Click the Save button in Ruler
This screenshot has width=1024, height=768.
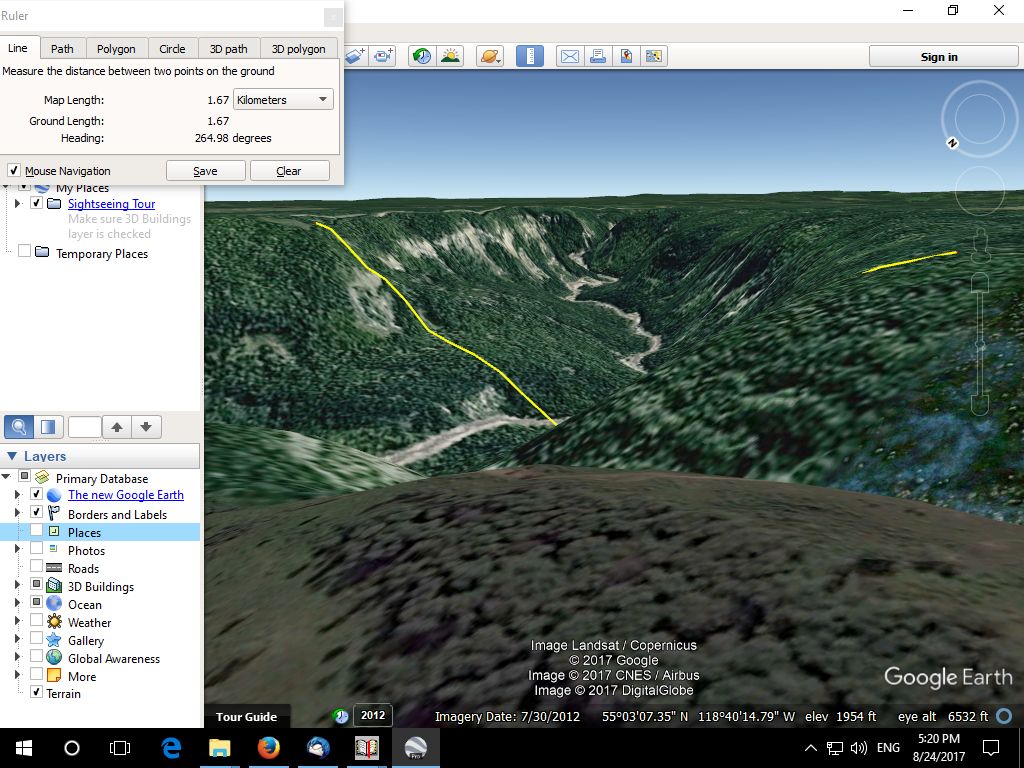tap(206, 170)
